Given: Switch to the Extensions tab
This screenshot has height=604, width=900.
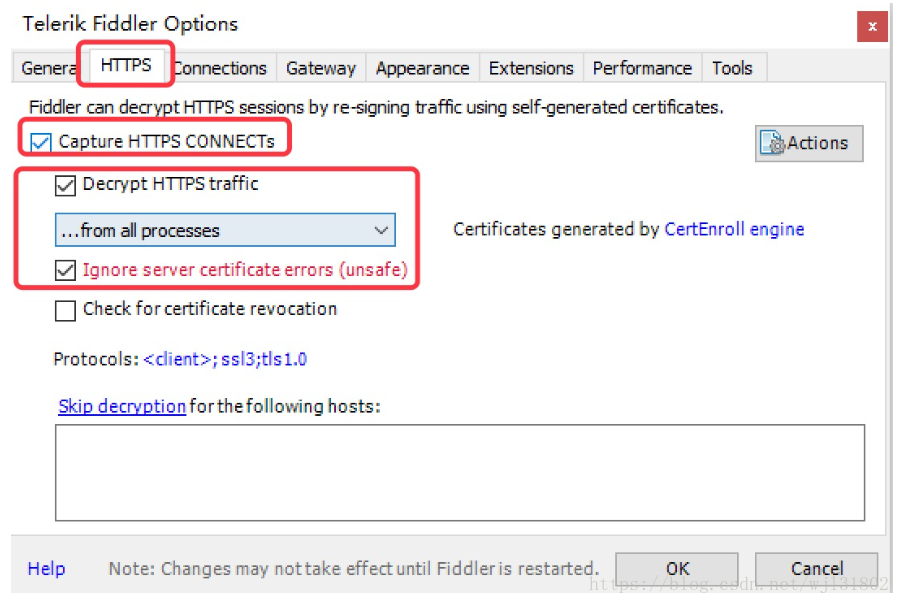Looking at the screenshot, I should (531, 68).
